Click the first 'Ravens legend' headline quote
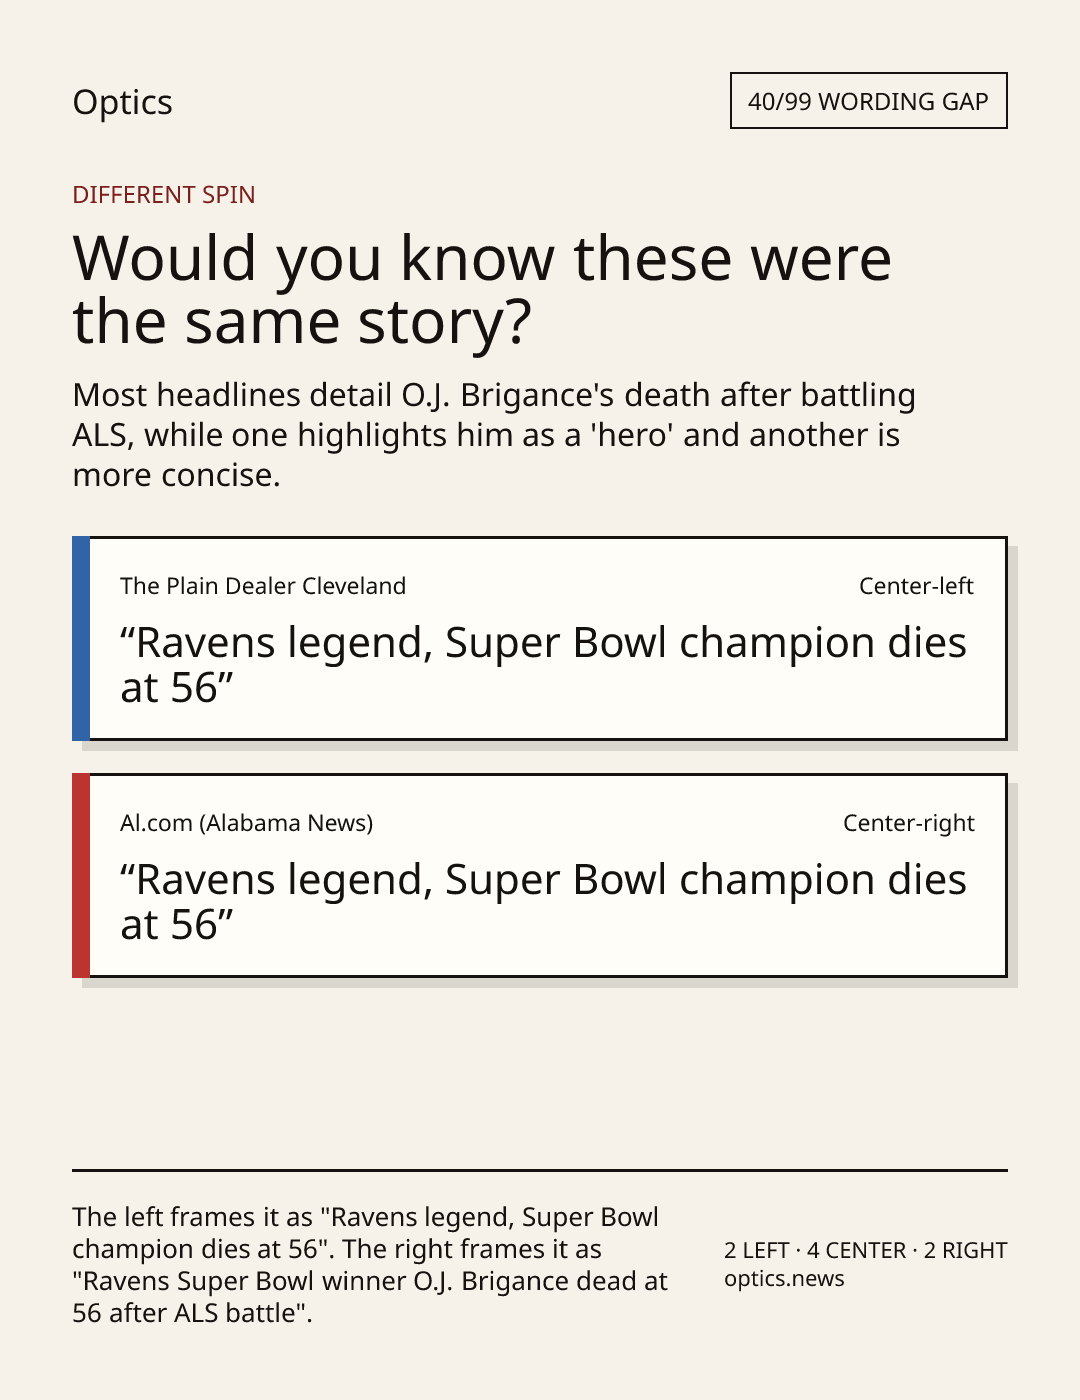Screen dimensions: 1080x1400 pos(543,665)
